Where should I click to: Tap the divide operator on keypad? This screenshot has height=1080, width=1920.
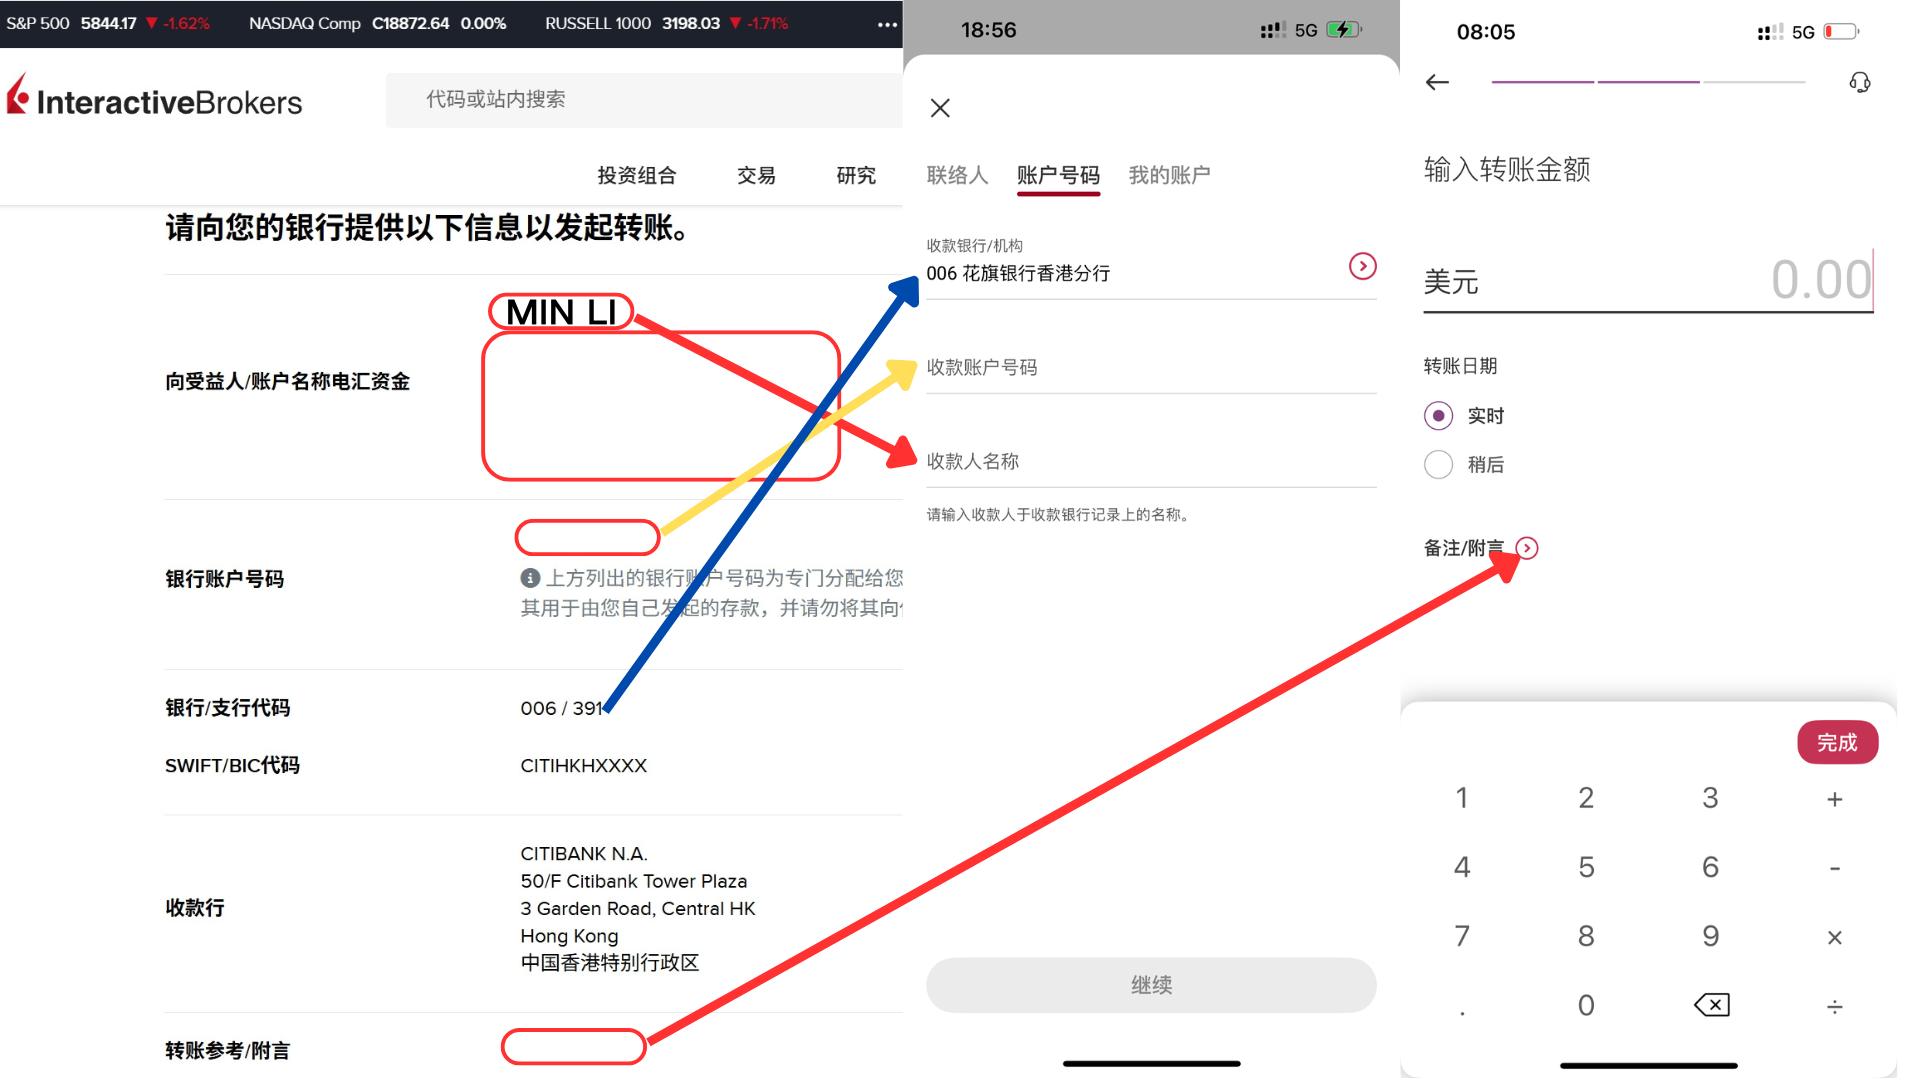[1834, 1006]
